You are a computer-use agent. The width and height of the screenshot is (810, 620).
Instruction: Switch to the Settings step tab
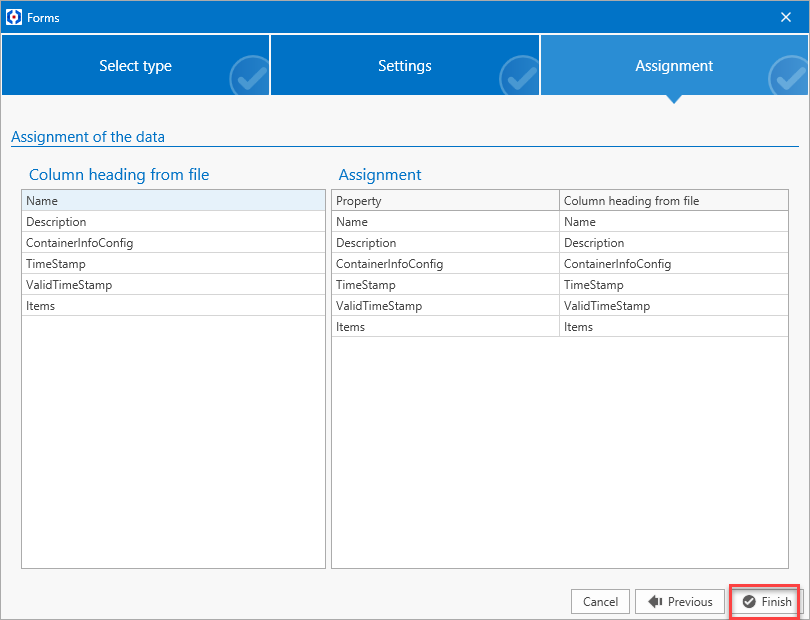[x=404, y=65]
